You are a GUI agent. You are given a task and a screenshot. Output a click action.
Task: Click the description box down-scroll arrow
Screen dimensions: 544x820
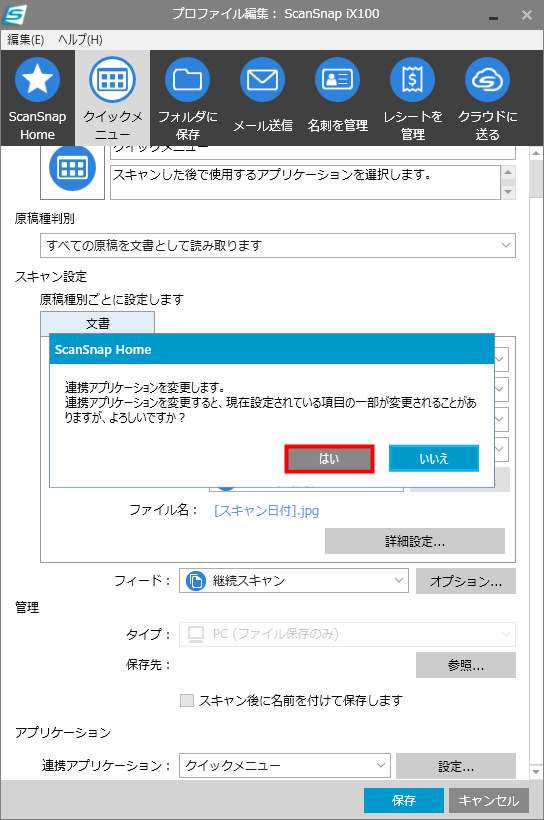(x=508, y=192)
